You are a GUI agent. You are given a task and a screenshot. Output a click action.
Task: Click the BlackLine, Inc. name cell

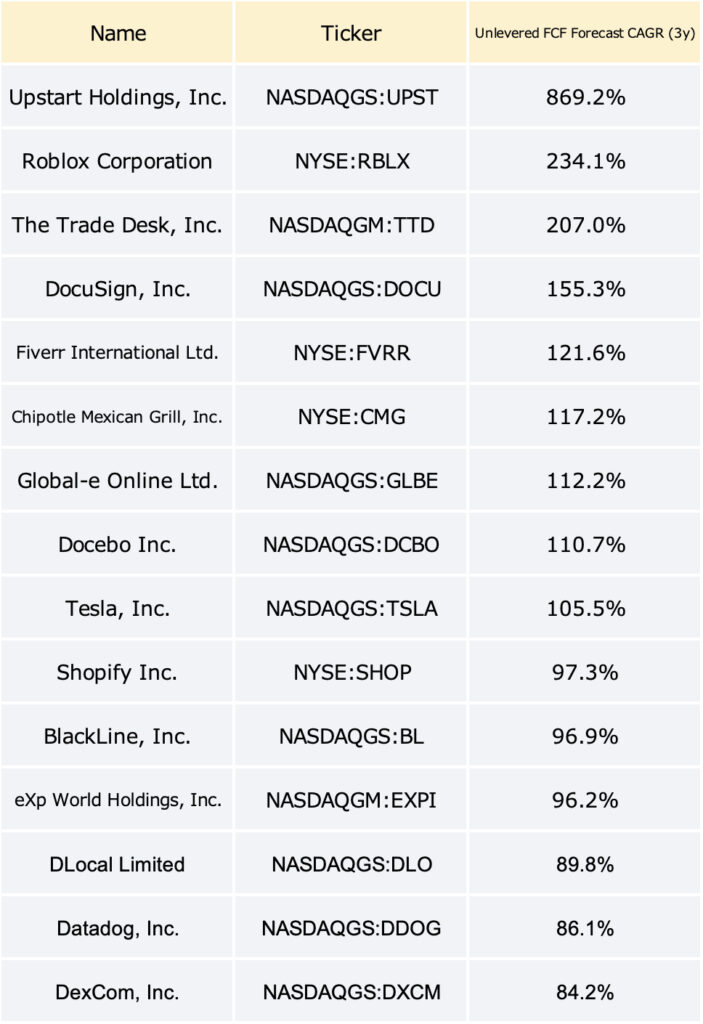(x=117, y=737)
